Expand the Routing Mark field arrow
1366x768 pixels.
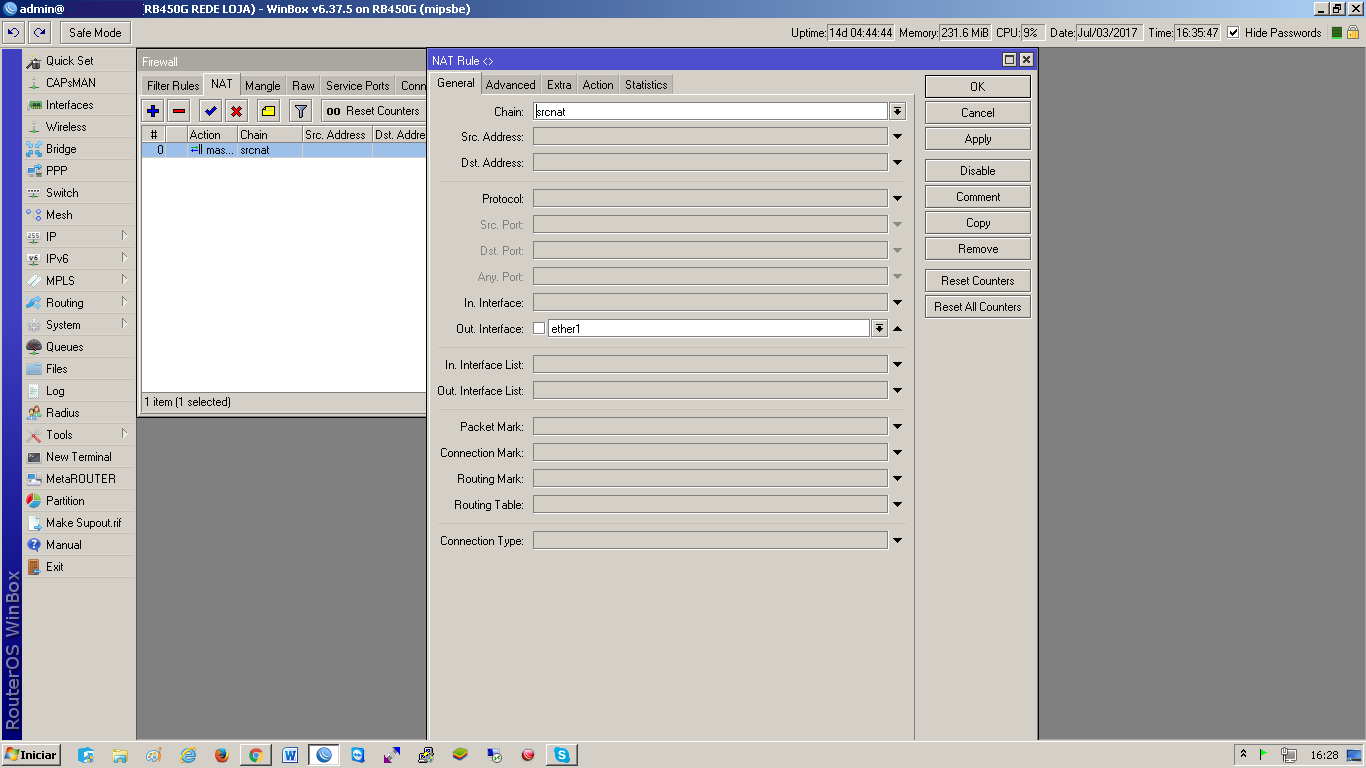(897, 479)
